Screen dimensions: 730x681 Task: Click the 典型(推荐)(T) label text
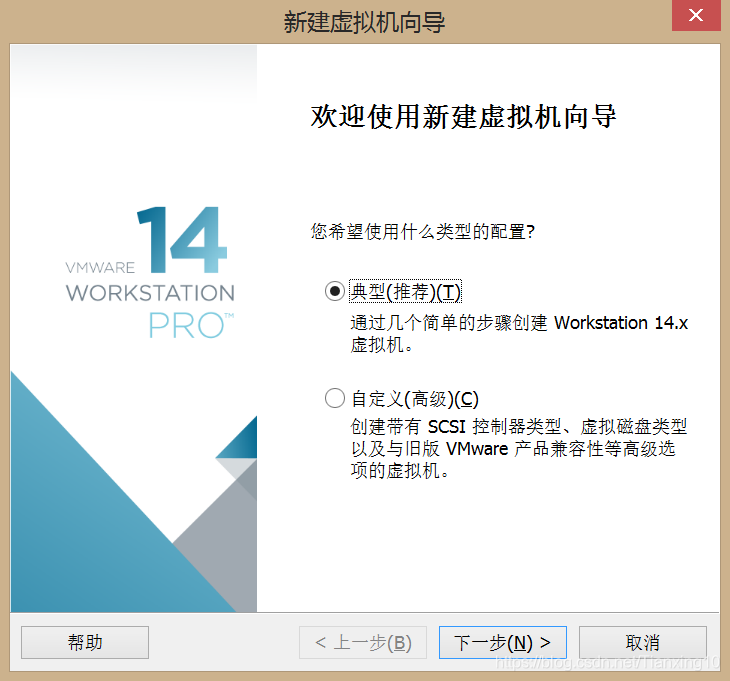[406, 292]
